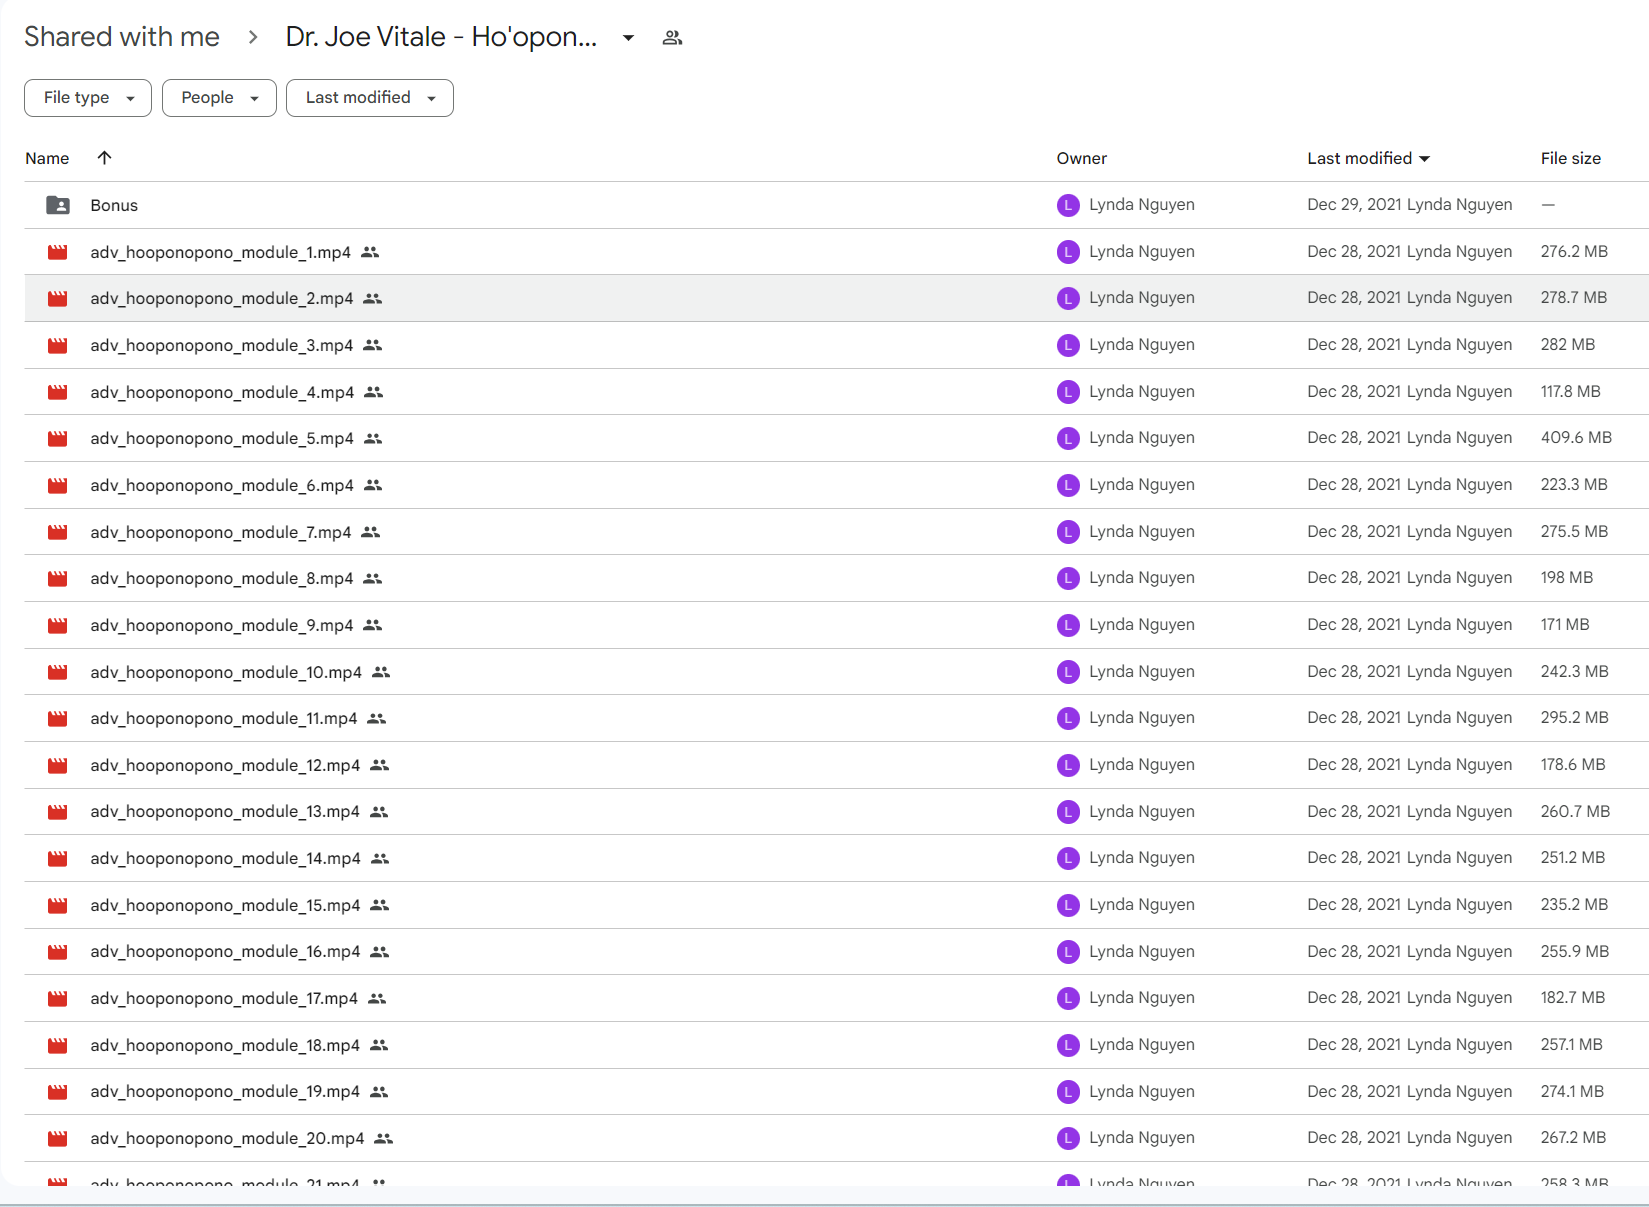Click video icon for module_8.mp4

[58, 578]
